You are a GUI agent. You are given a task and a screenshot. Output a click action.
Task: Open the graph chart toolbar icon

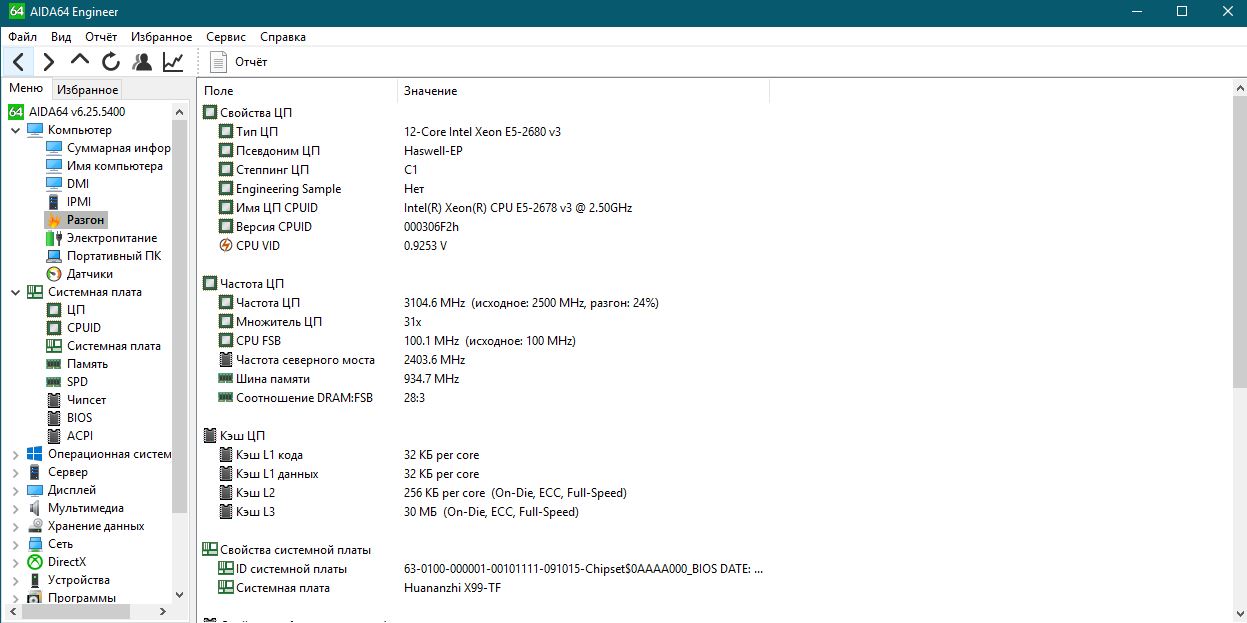[173, 61]
